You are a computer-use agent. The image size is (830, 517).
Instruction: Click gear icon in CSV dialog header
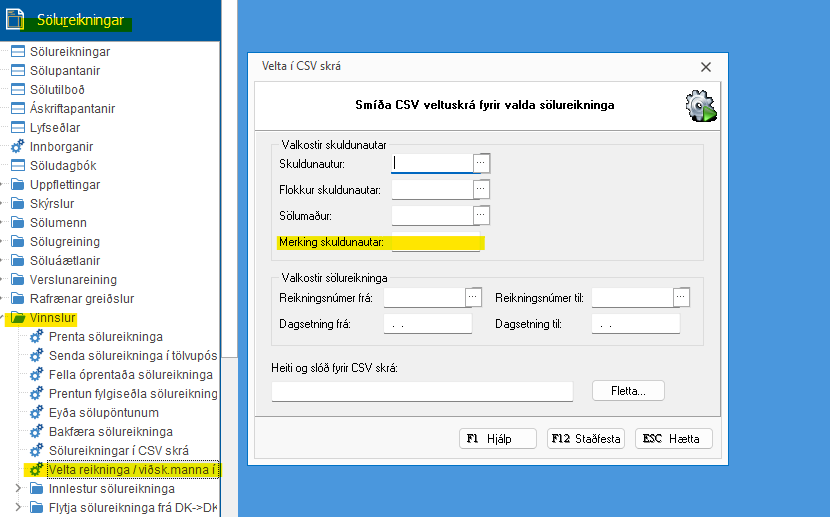(x=699, y=106)
